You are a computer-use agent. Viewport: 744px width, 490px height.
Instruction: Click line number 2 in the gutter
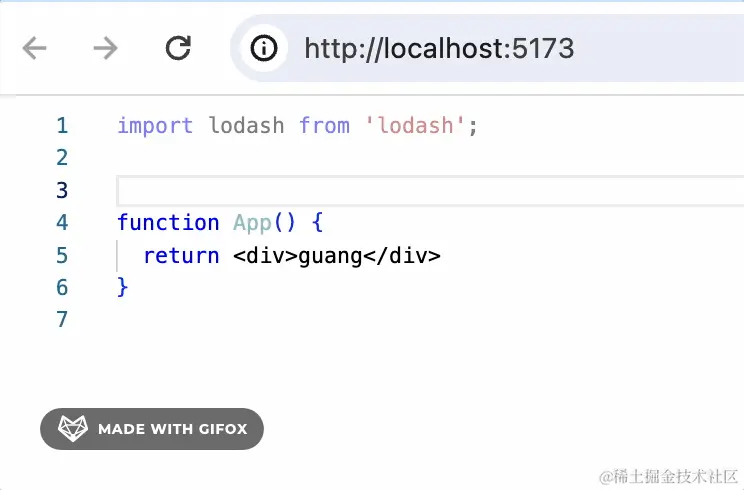62,157
